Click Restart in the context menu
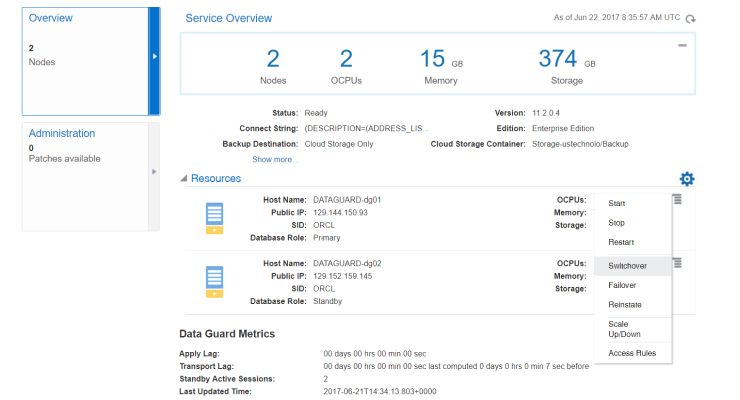This screenshot has height=400, width=740. [x=621, y=242]
